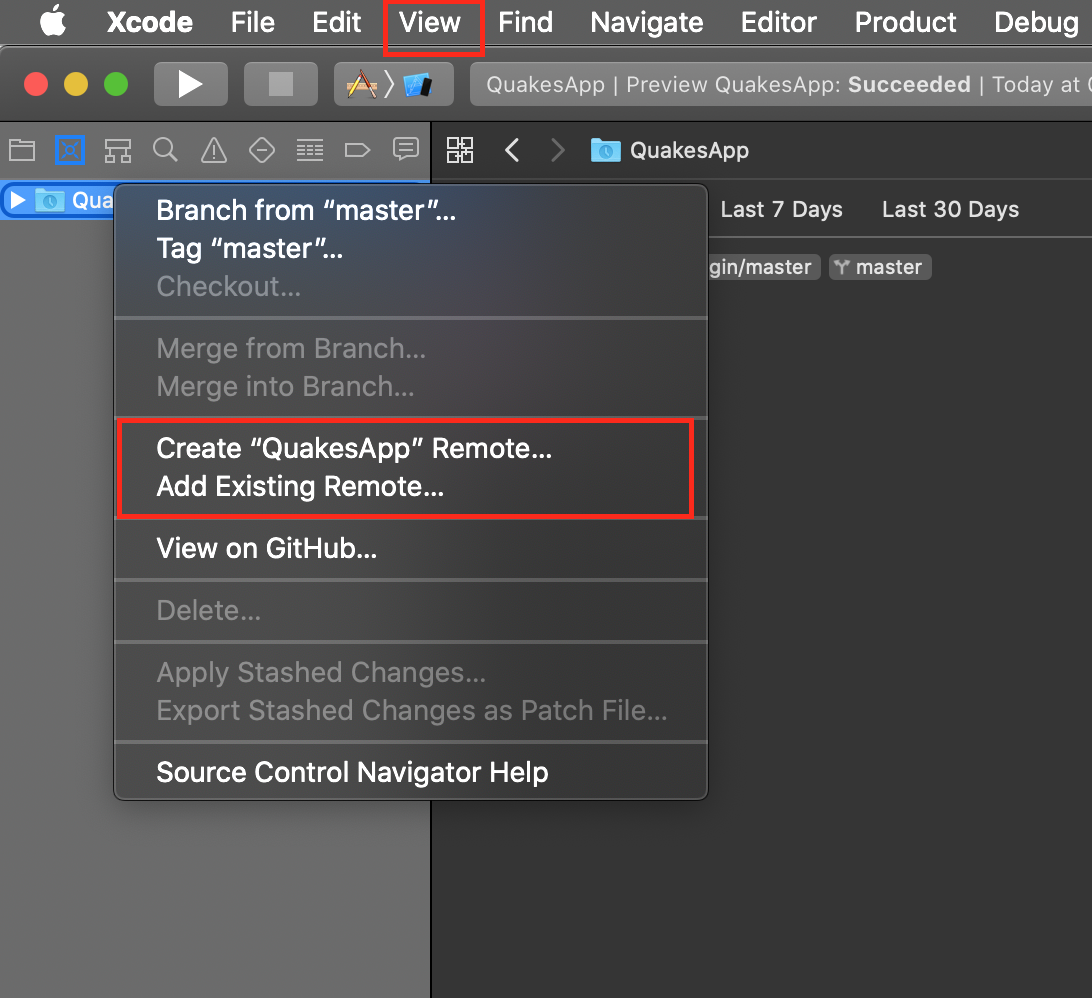Viewport: 1092px width, 998px height.
Task: Run the app with the play button
Action: point(190,84)
